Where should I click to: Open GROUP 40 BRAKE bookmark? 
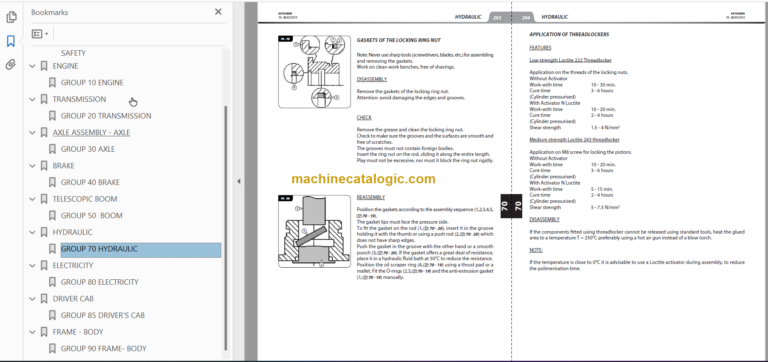click(90, 183)
